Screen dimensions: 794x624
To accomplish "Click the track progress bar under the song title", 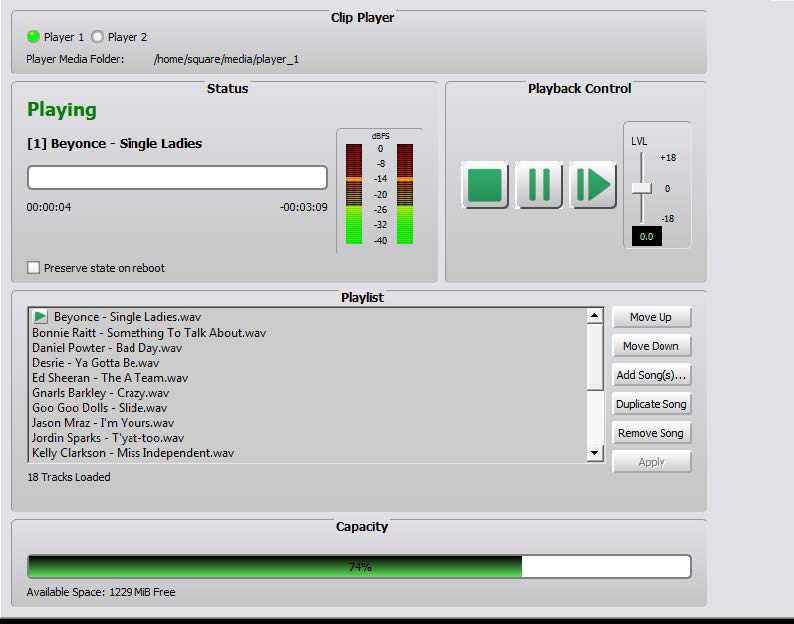I will [x=177, y=178].
